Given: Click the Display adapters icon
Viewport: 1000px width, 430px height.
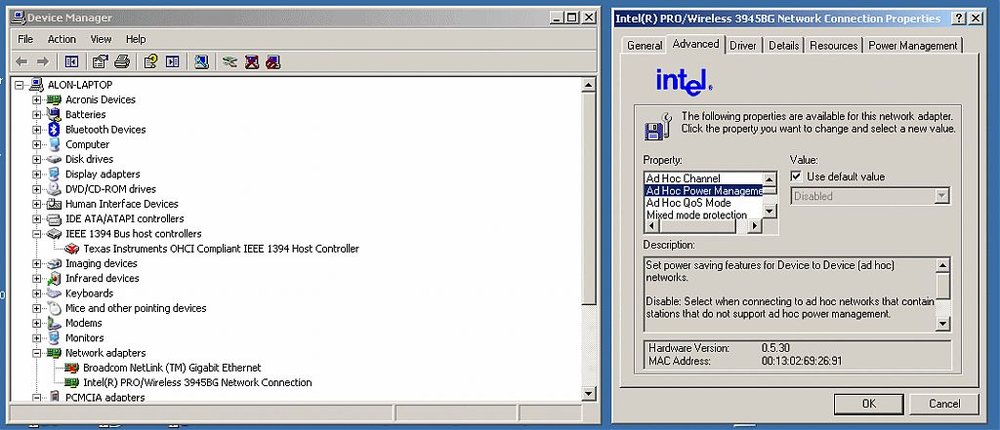Looking at the screenshot, I should pos(54,174).
